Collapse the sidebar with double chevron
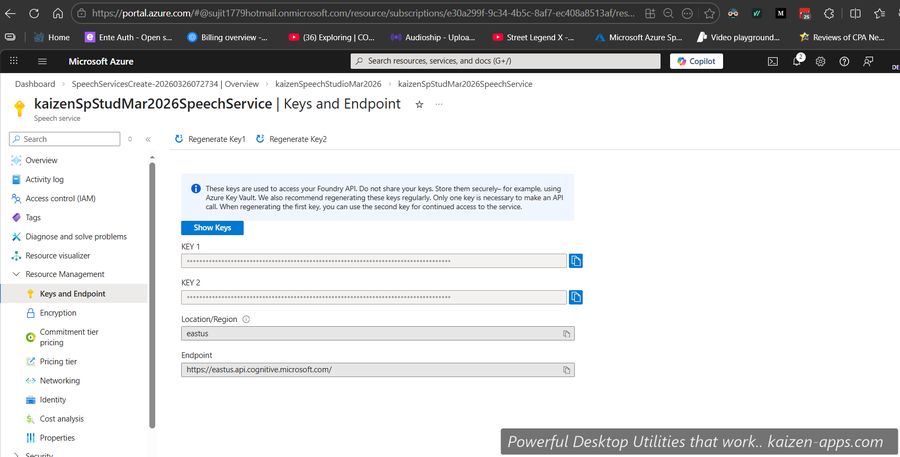This screenshot has width=900, height=457. point(148,139)
